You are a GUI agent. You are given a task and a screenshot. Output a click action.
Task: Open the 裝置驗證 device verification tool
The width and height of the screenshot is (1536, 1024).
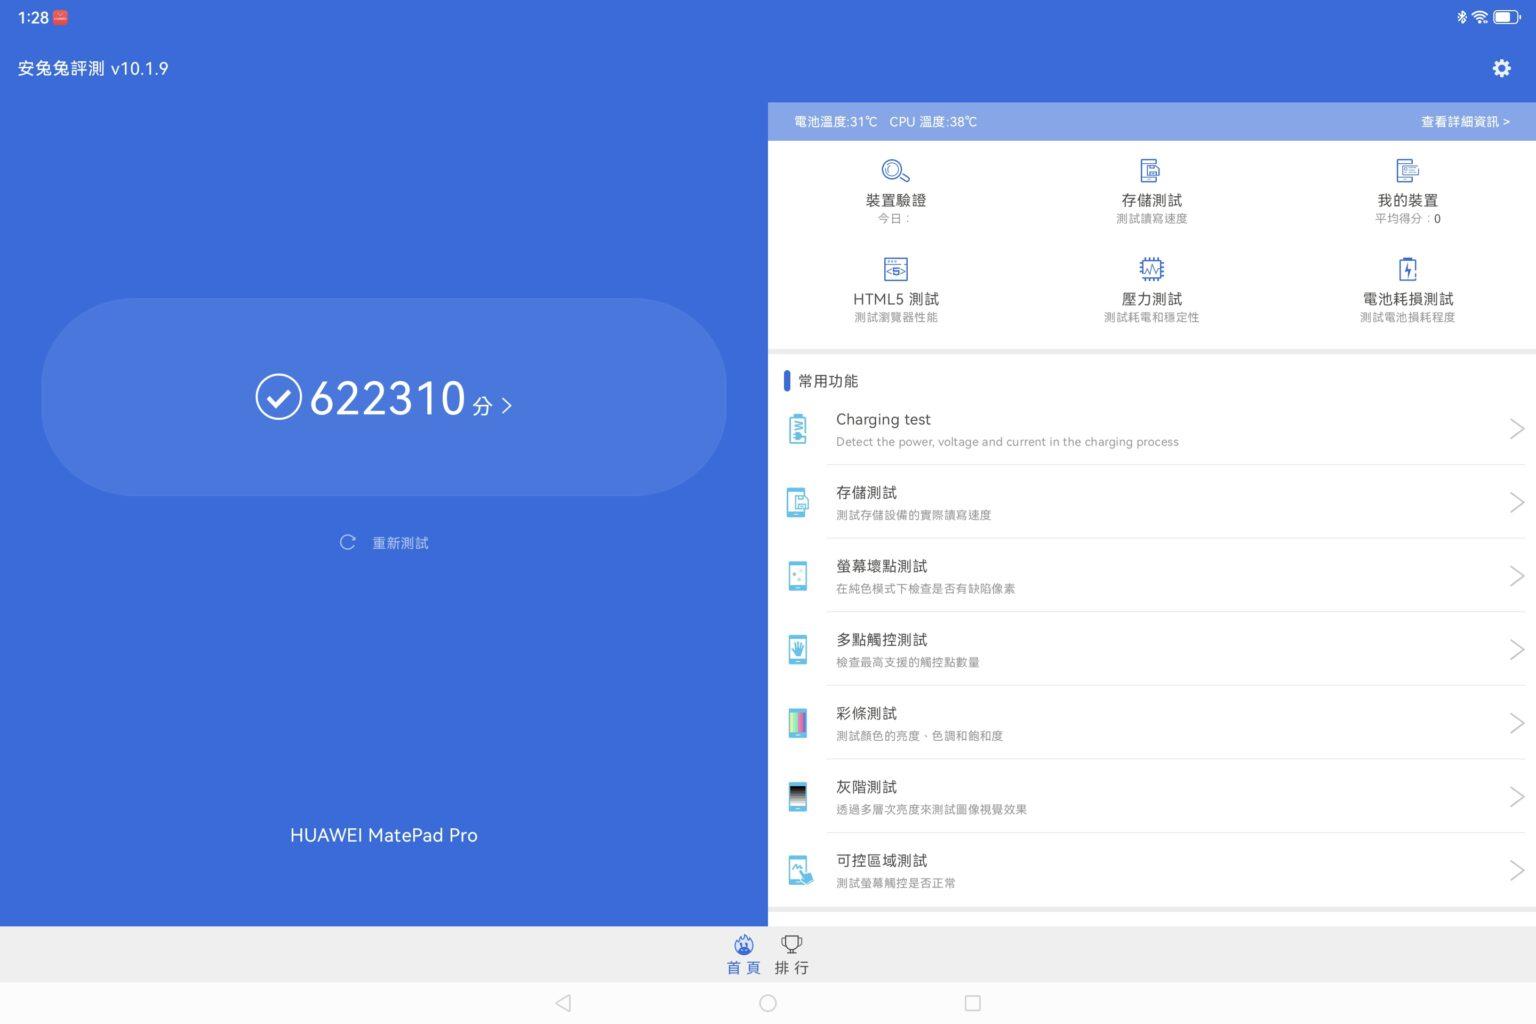pyautogui.click(x=896, y=185)
